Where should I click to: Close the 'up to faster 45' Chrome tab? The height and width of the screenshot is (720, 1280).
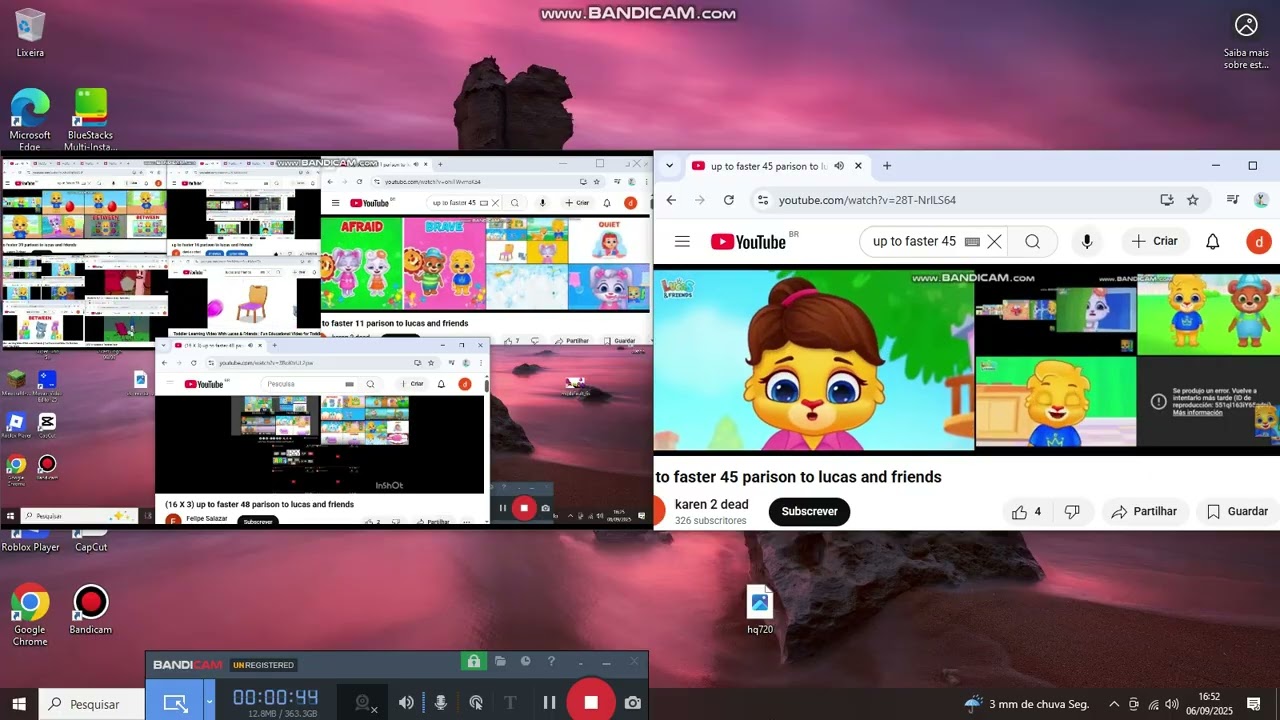858,166
